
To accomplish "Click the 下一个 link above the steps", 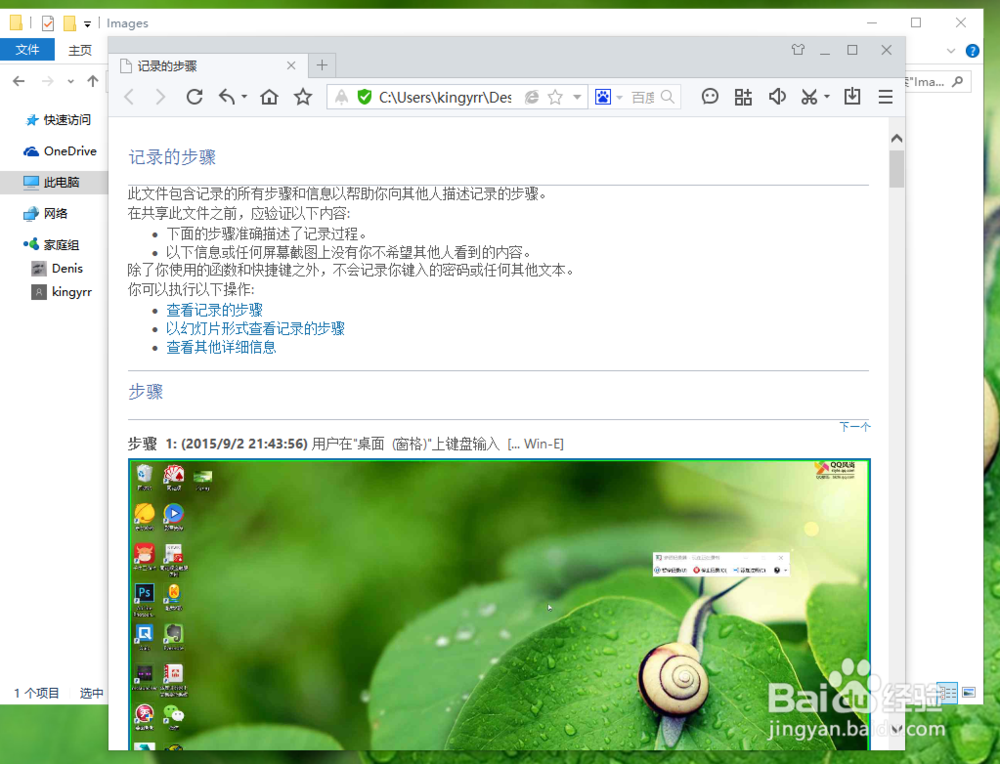I will coord(855,425).
